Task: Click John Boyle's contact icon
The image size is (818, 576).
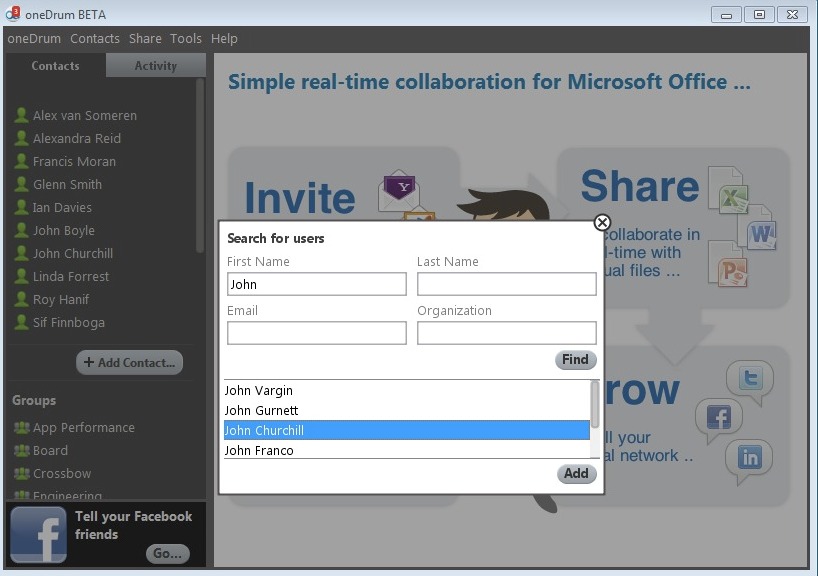Action: coord(21,230)
